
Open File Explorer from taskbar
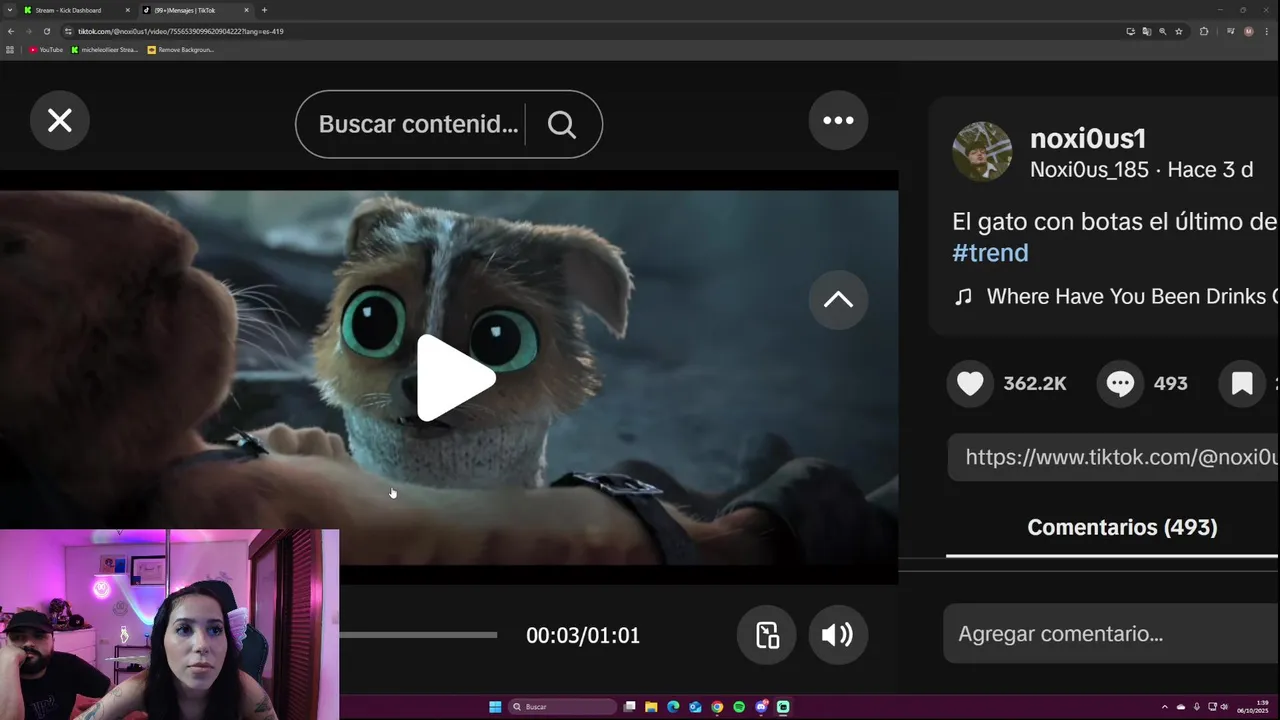point(651,707)
